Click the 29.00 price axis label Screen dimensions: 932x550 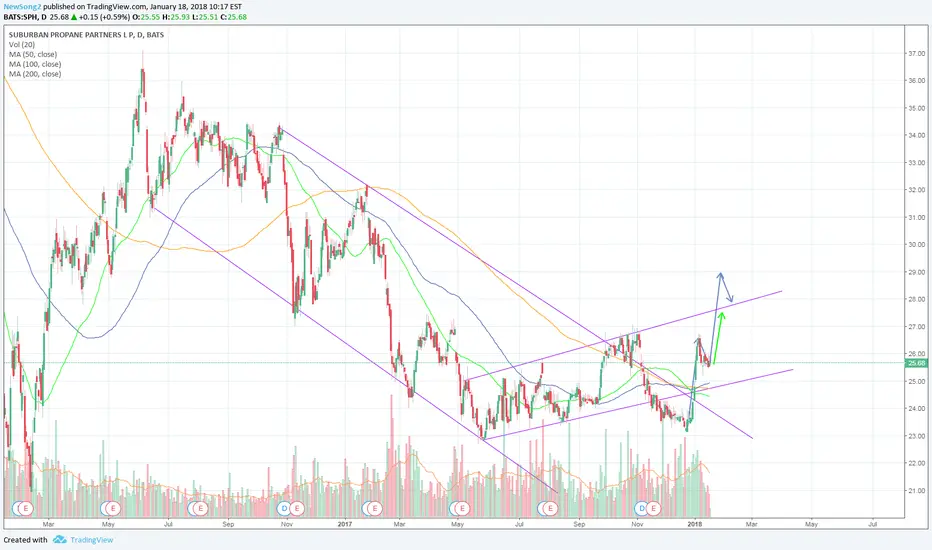pyautogui.click(x=917, y=272)
